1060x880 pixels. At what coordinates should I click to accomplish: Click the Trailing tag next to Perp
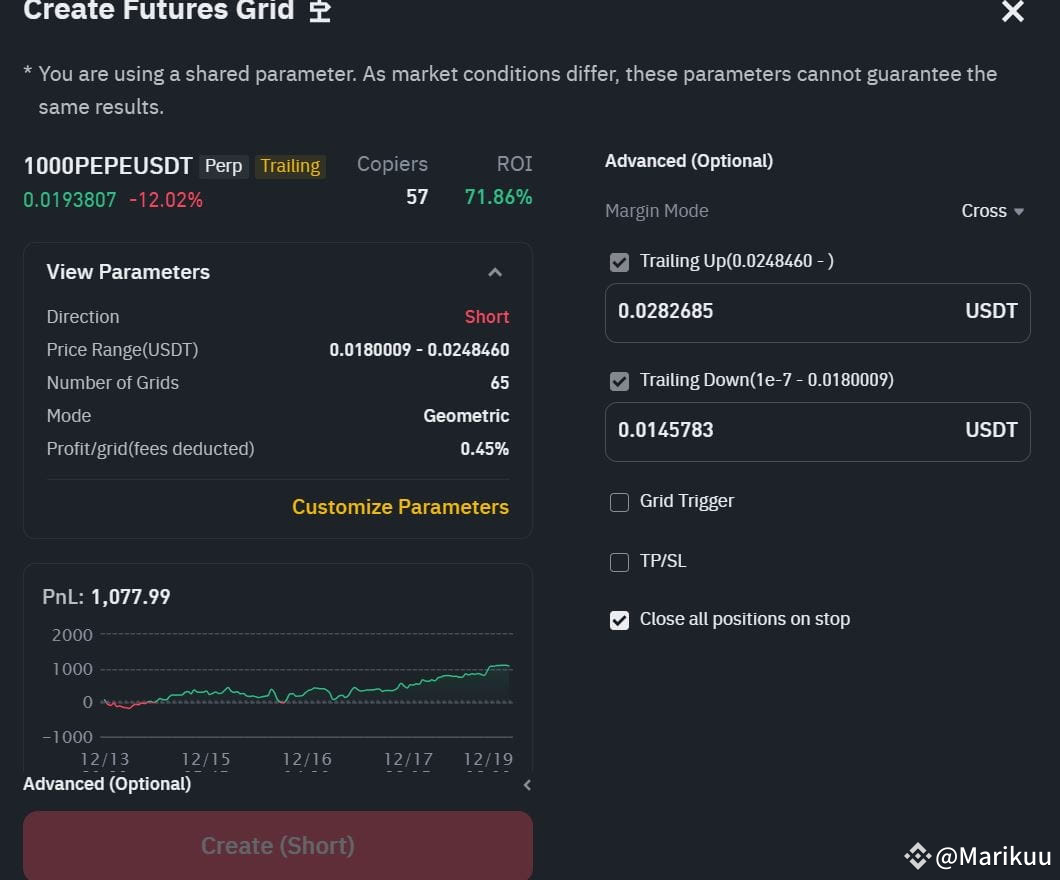click(x=290, y=166)
